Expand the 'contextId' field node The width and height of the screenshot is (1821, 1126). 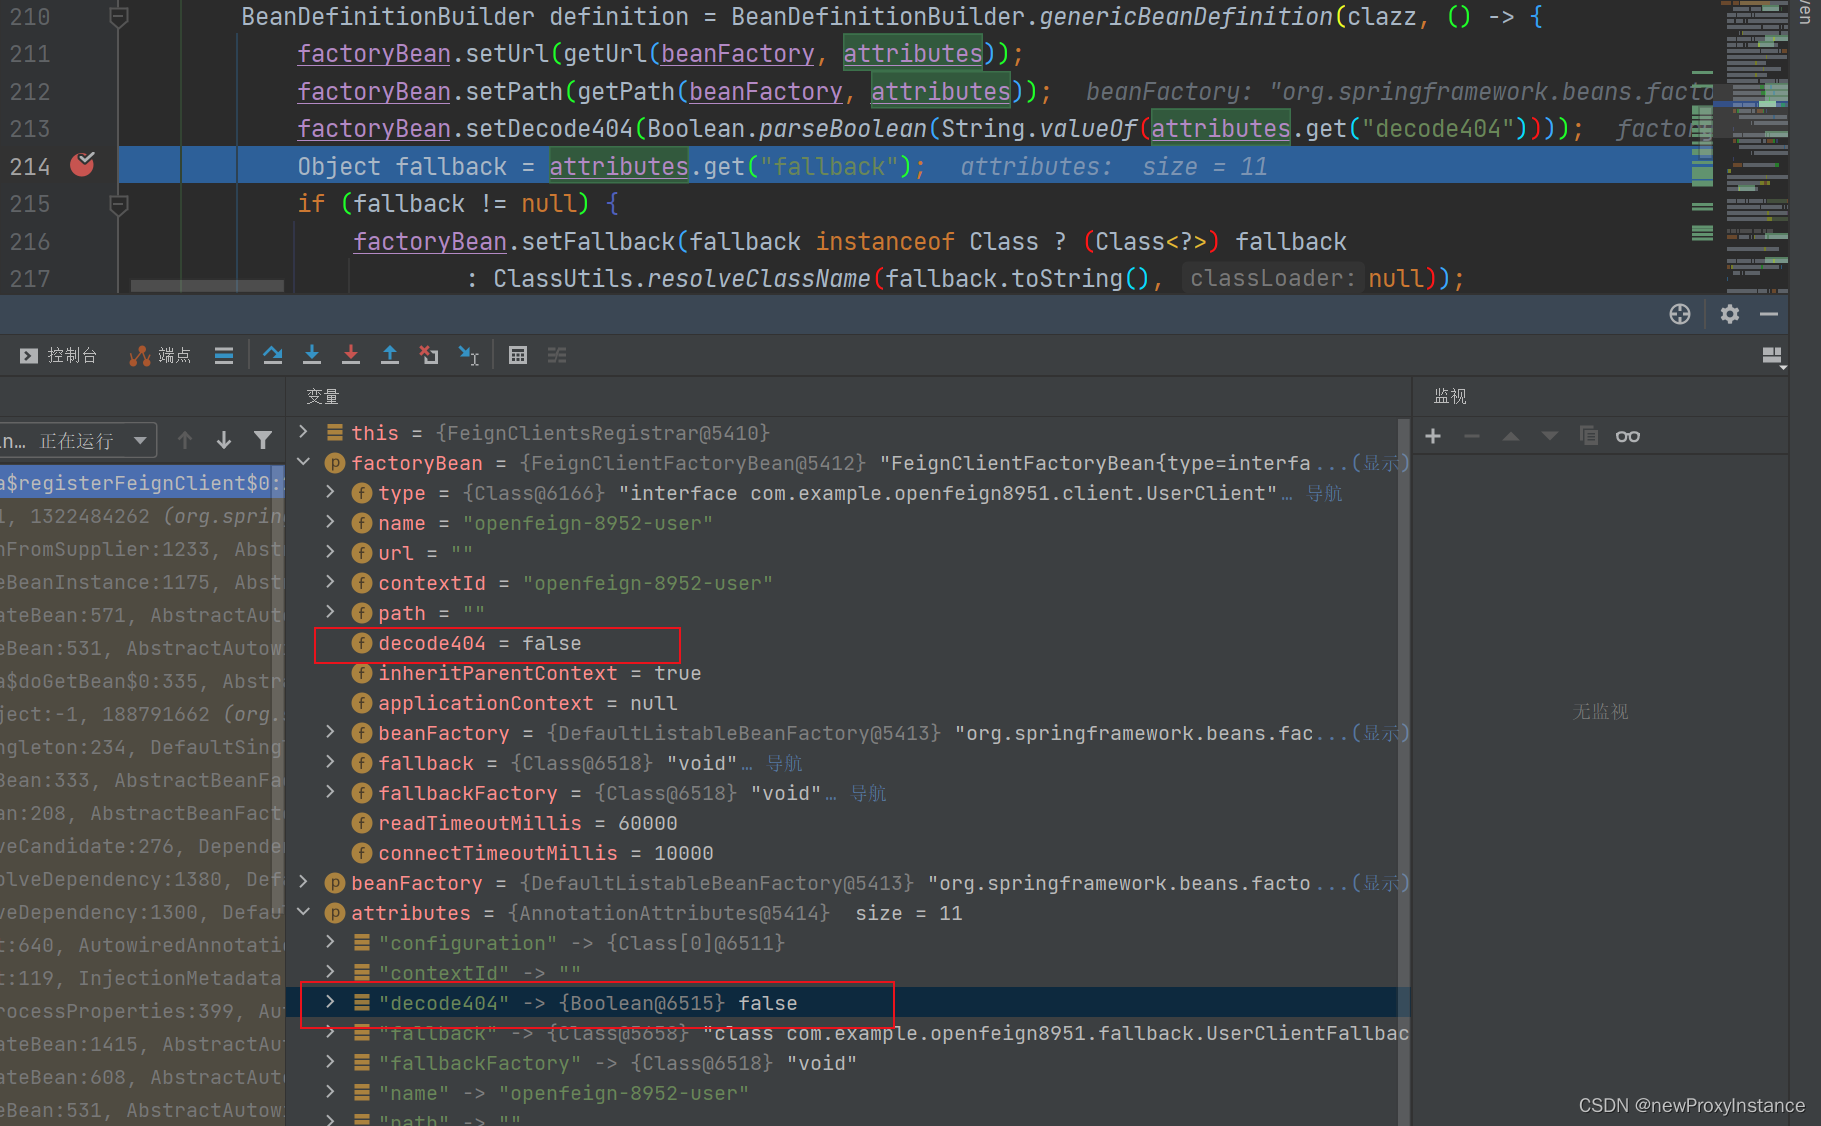click(x=331, y=582)
